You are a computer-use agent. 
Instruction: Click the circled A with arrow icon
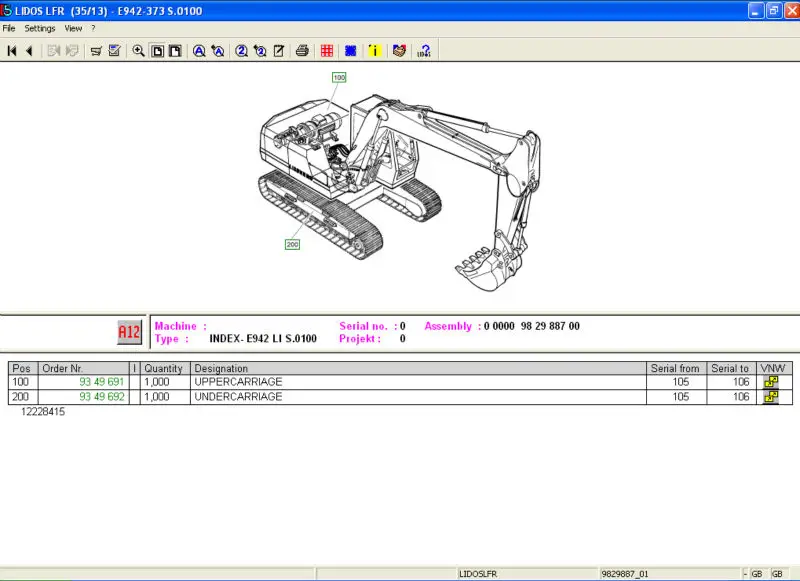[x=218, y=50]
